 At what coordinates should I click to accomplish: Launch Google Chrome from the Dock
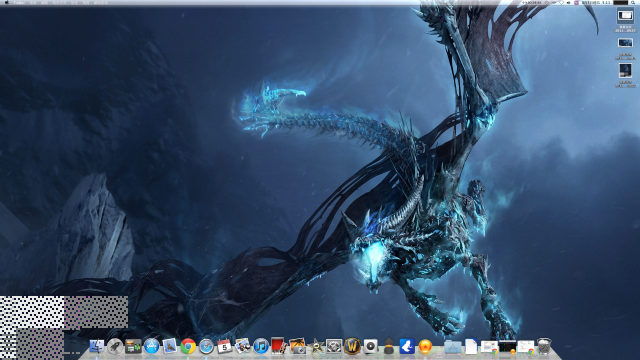pyautogui.click(x=188, y=347)
